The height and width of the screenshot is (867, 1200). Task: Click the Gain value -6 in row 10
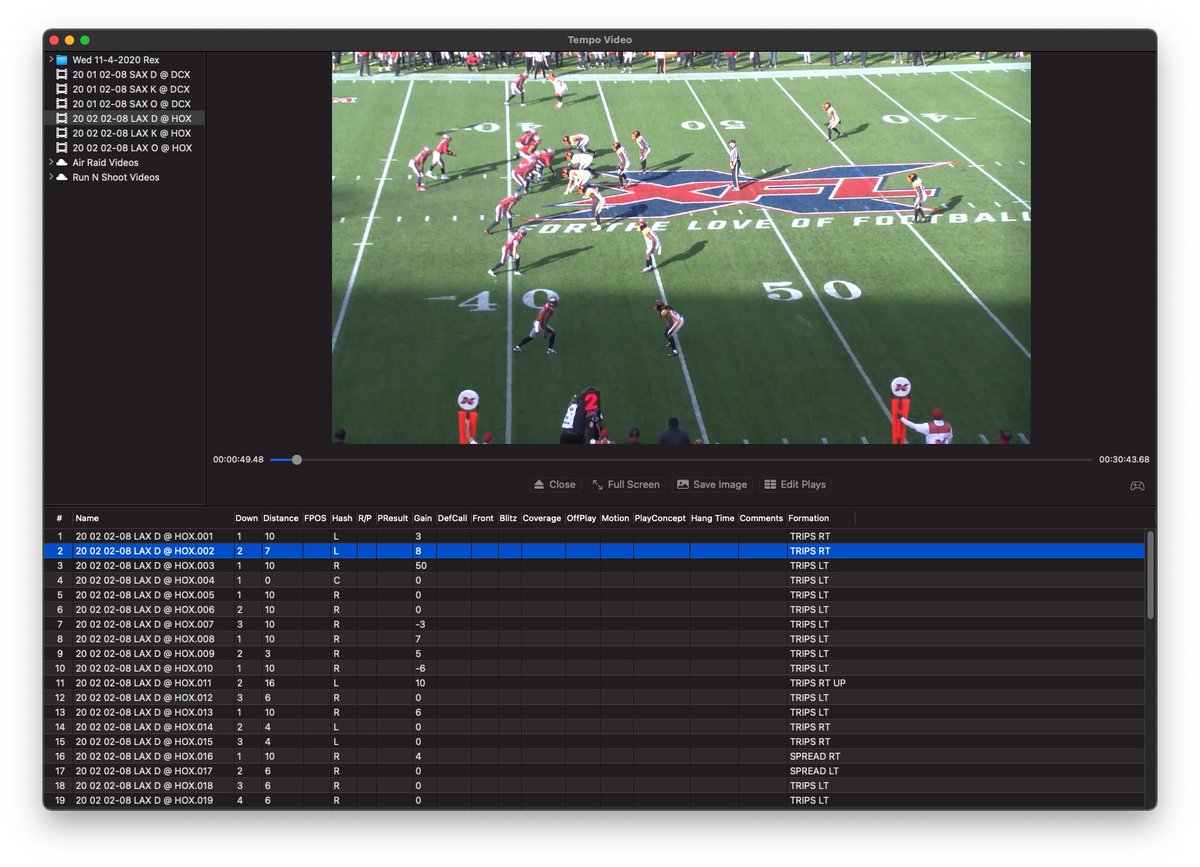point(420,668)
